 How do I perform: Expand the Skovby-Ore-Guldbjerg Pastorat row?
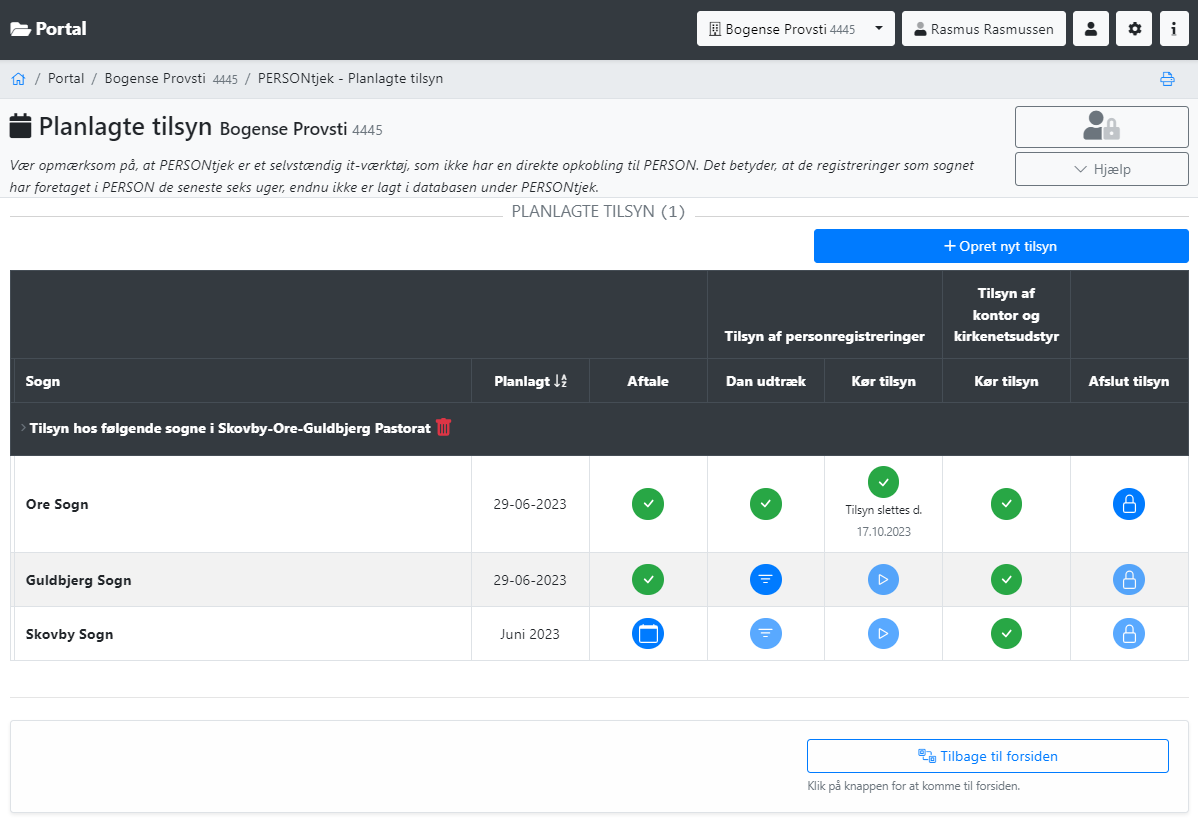(x=23, y=428)
